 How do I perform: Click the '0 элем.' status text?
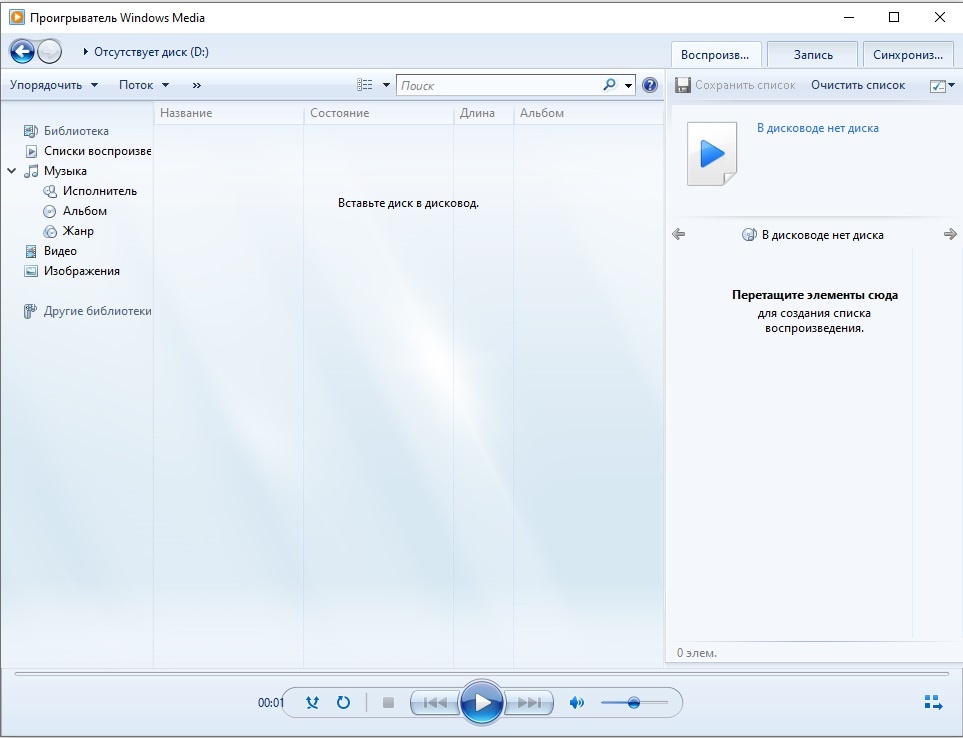click(696, 653)
